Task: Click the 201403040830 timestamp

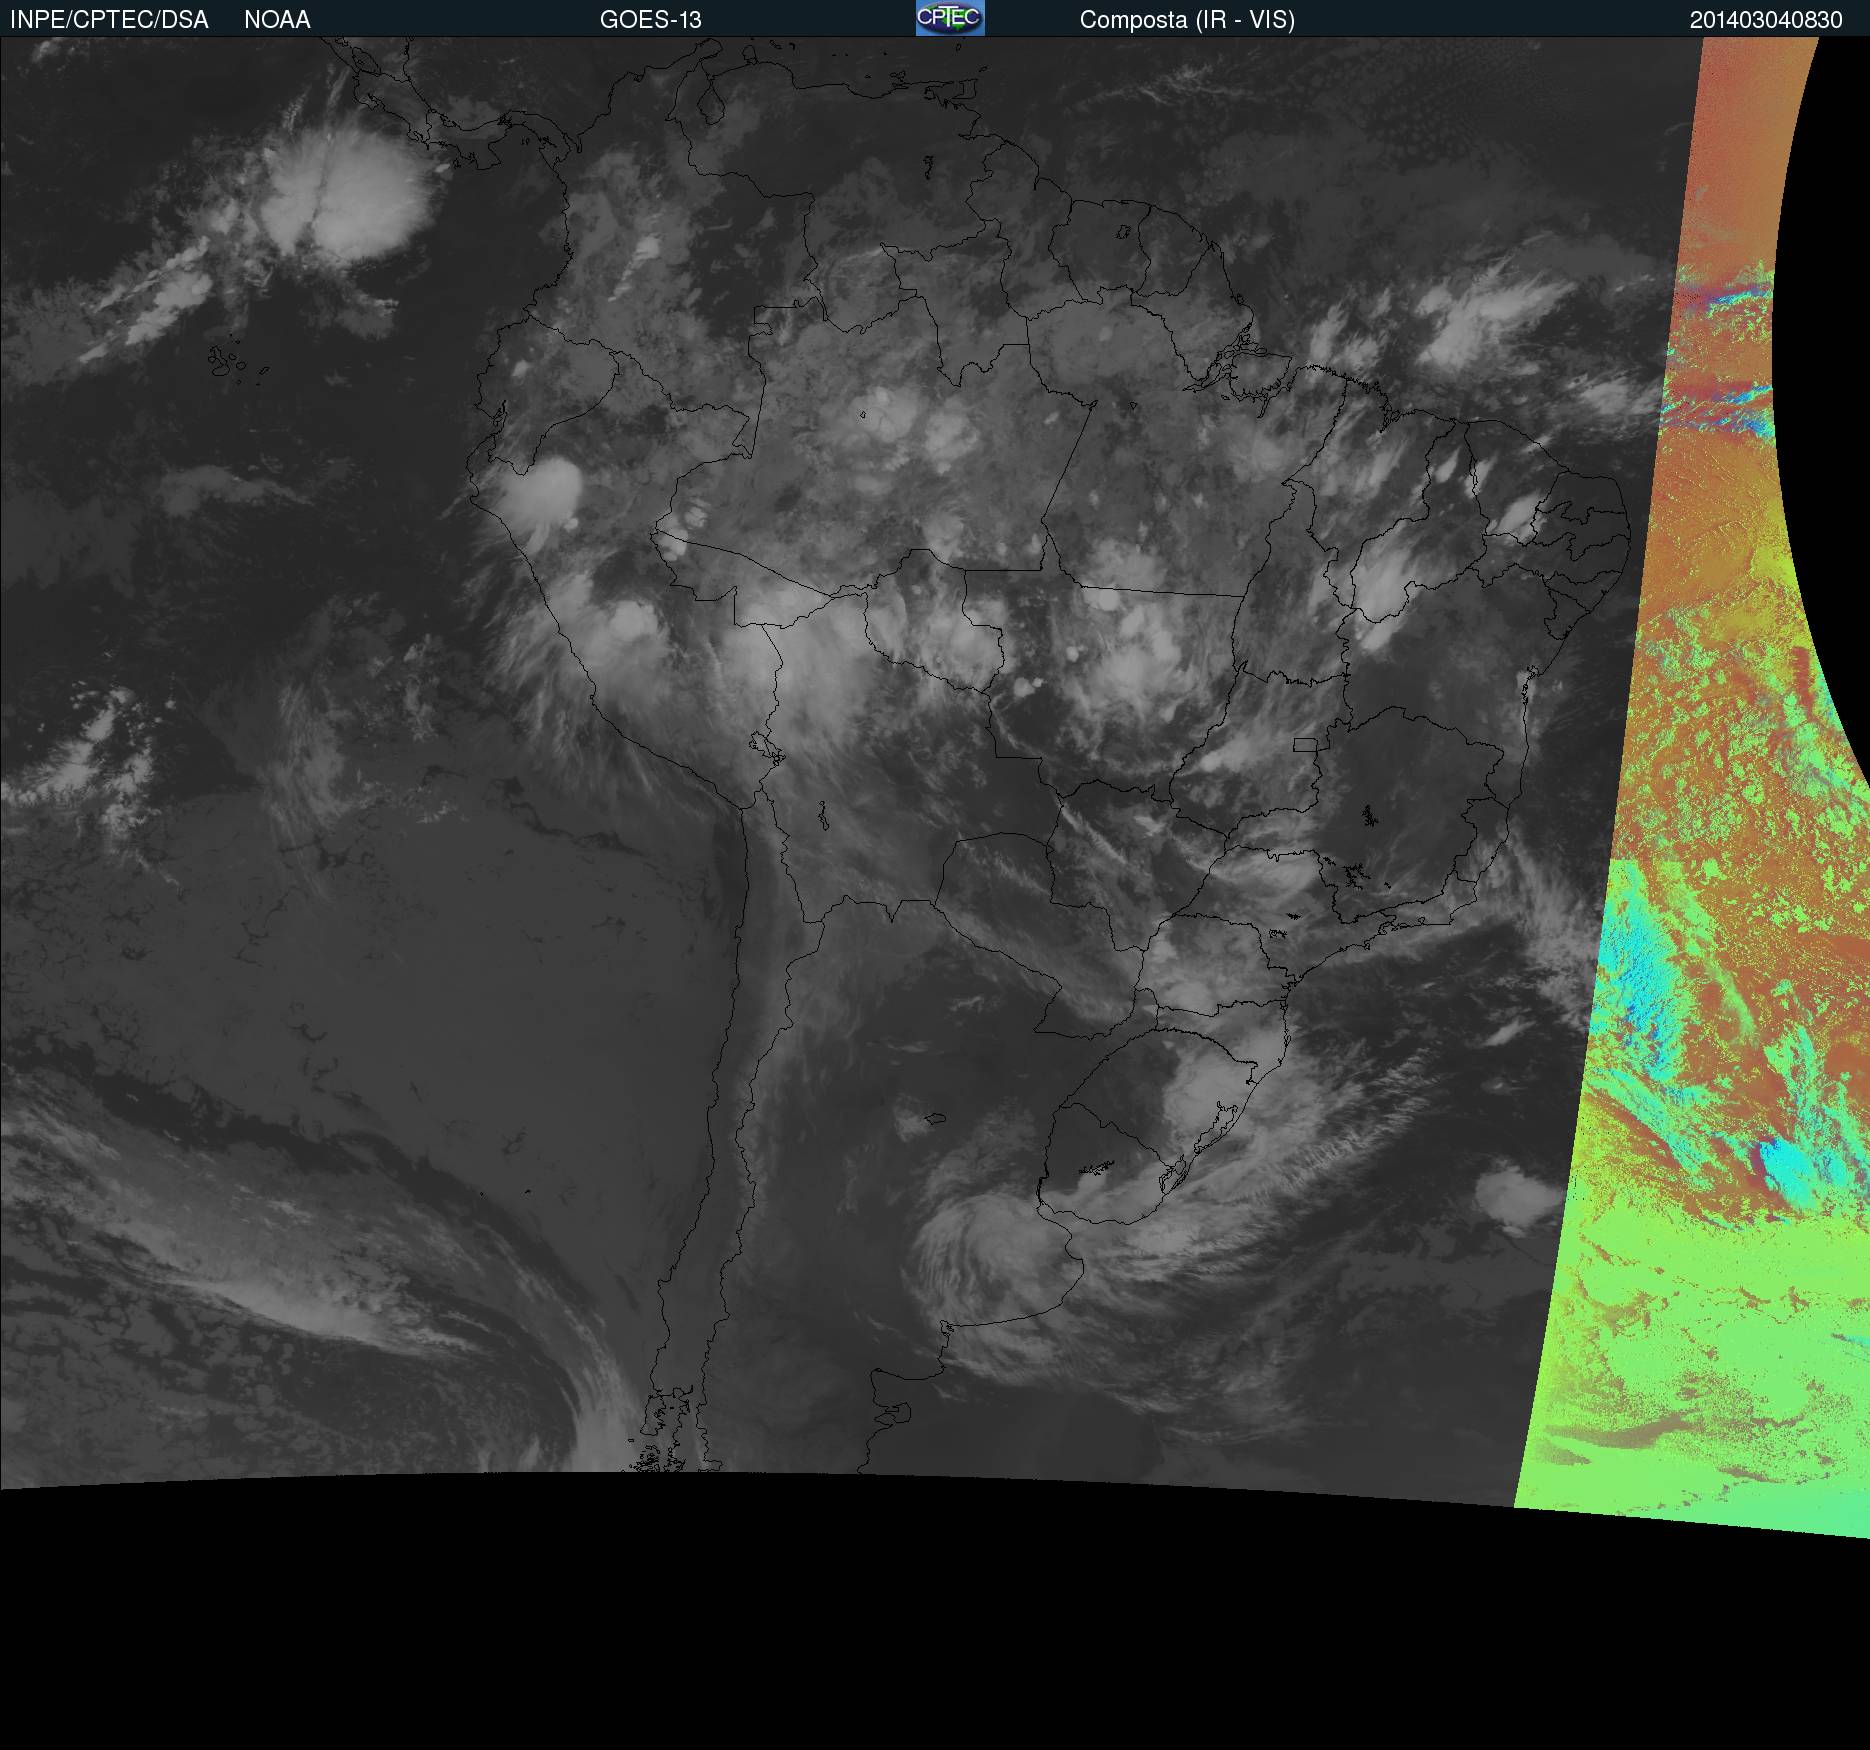Action: coord(1766,20)
